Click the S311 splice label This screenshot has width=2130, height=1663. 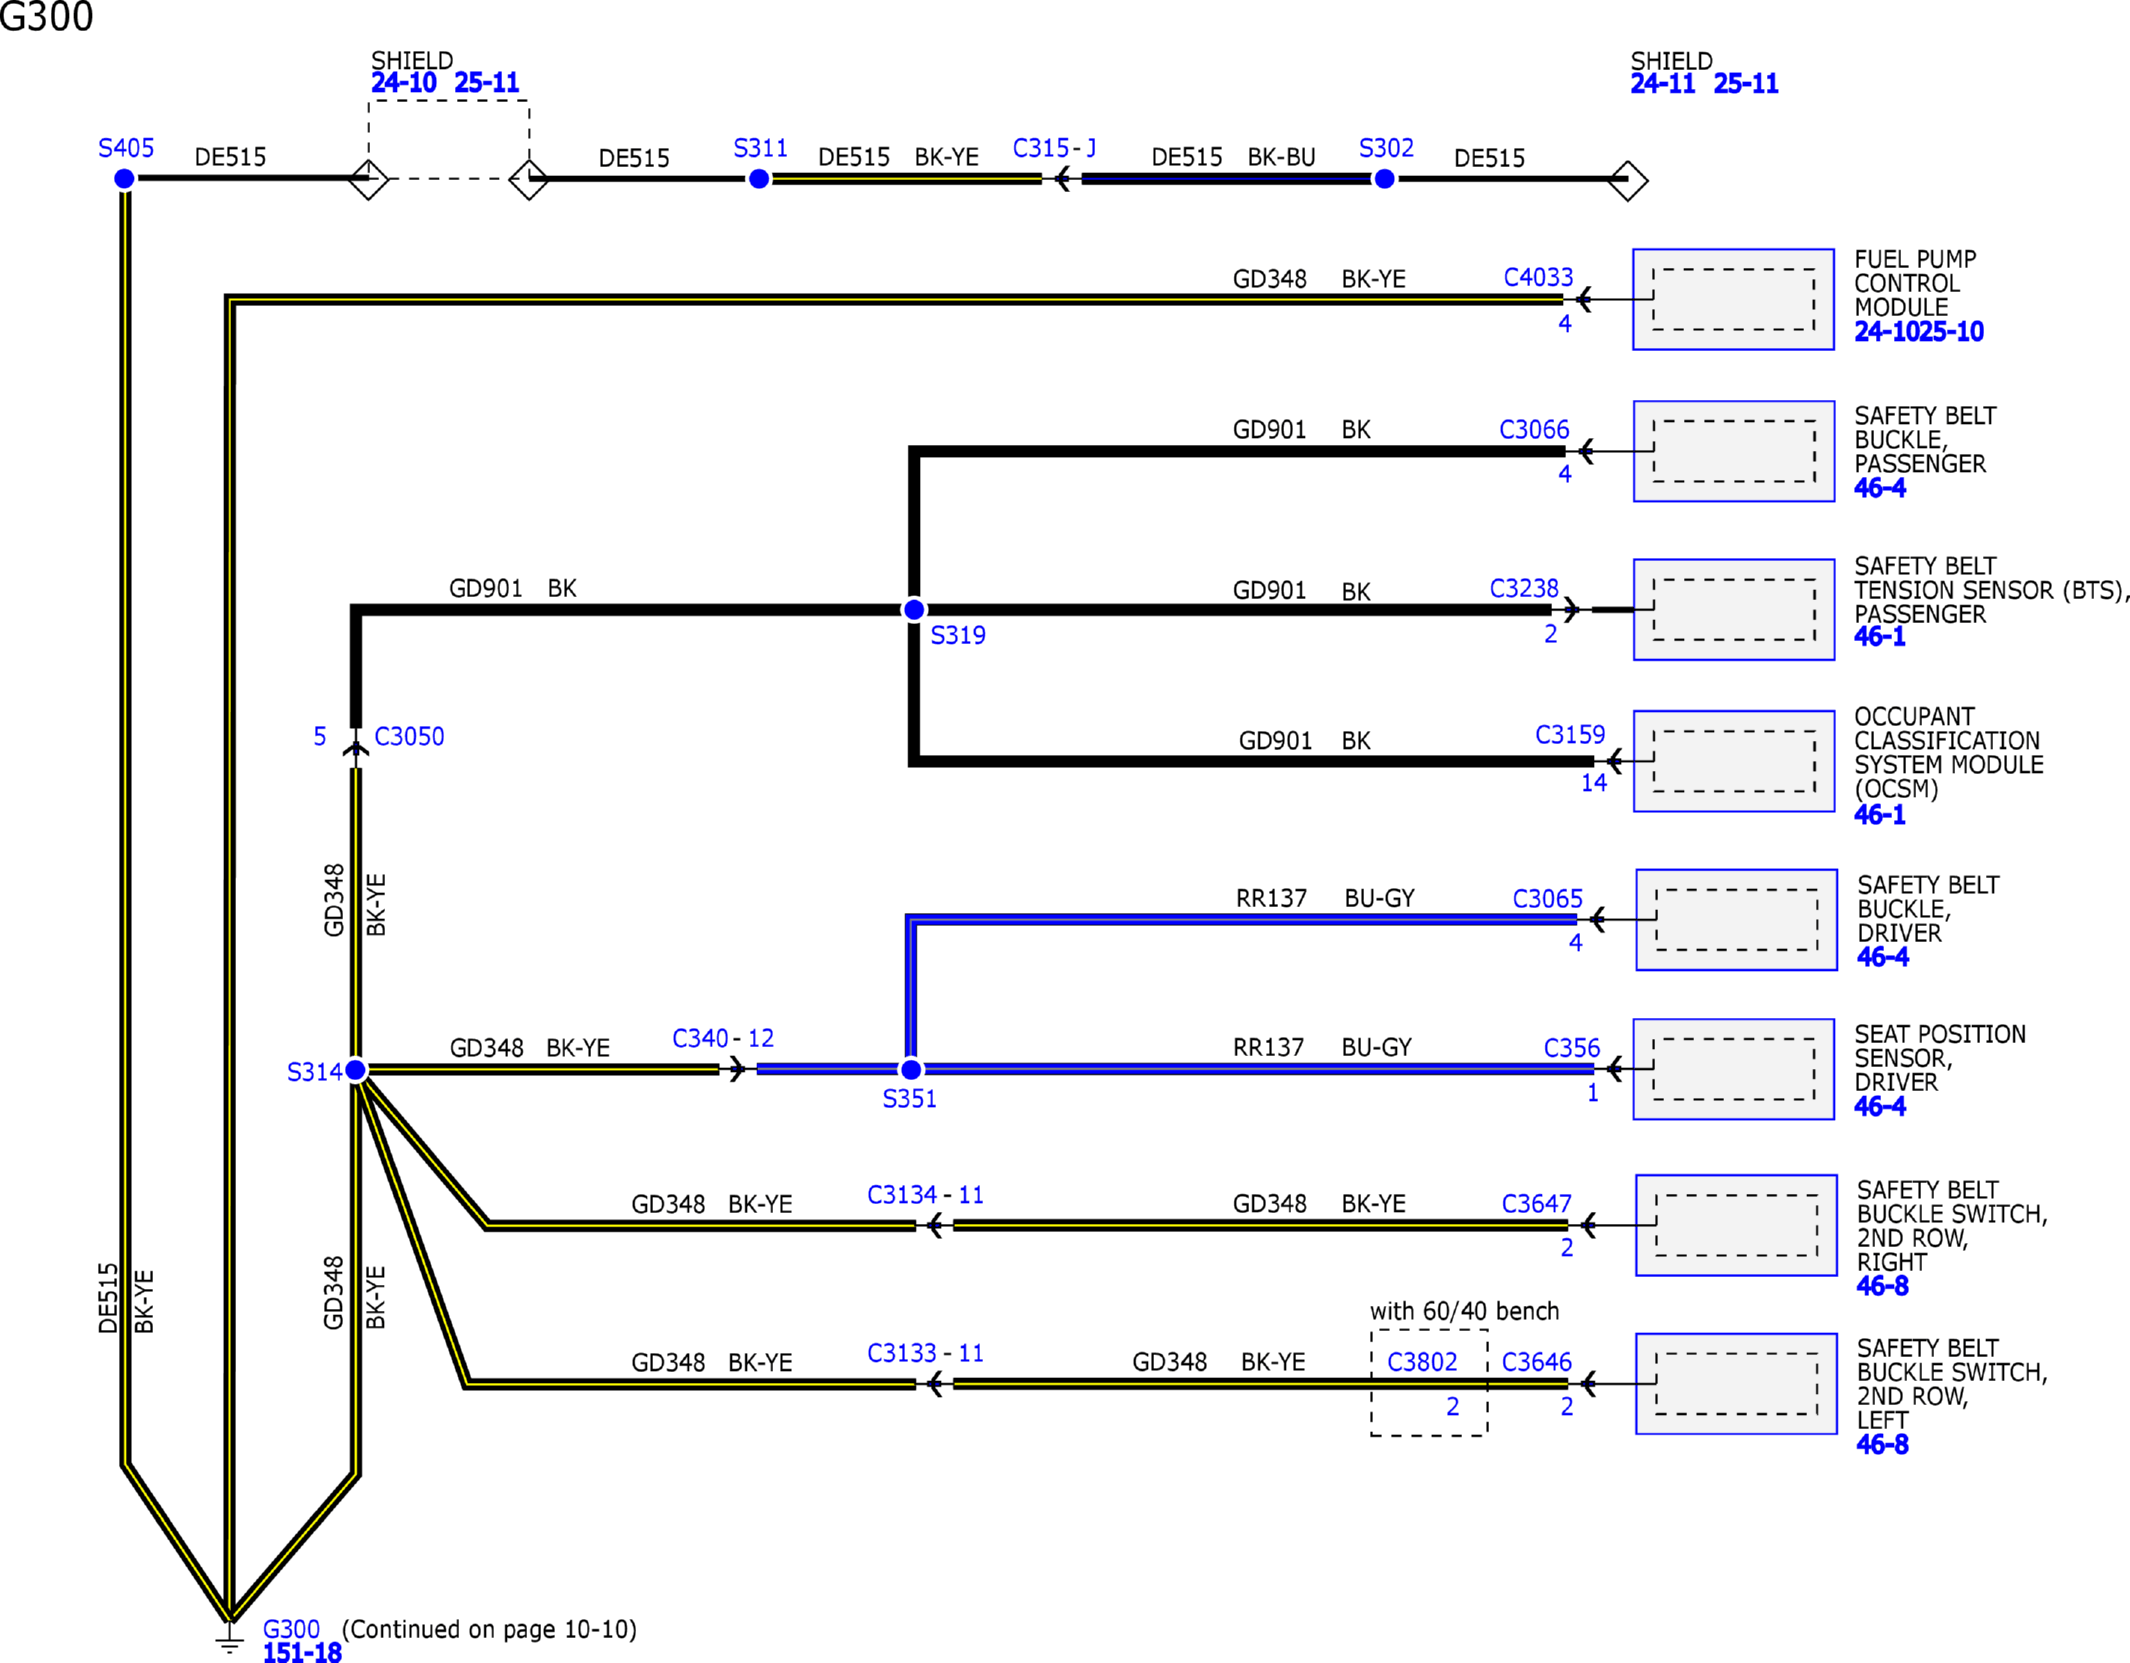click(x=760, y=149)
